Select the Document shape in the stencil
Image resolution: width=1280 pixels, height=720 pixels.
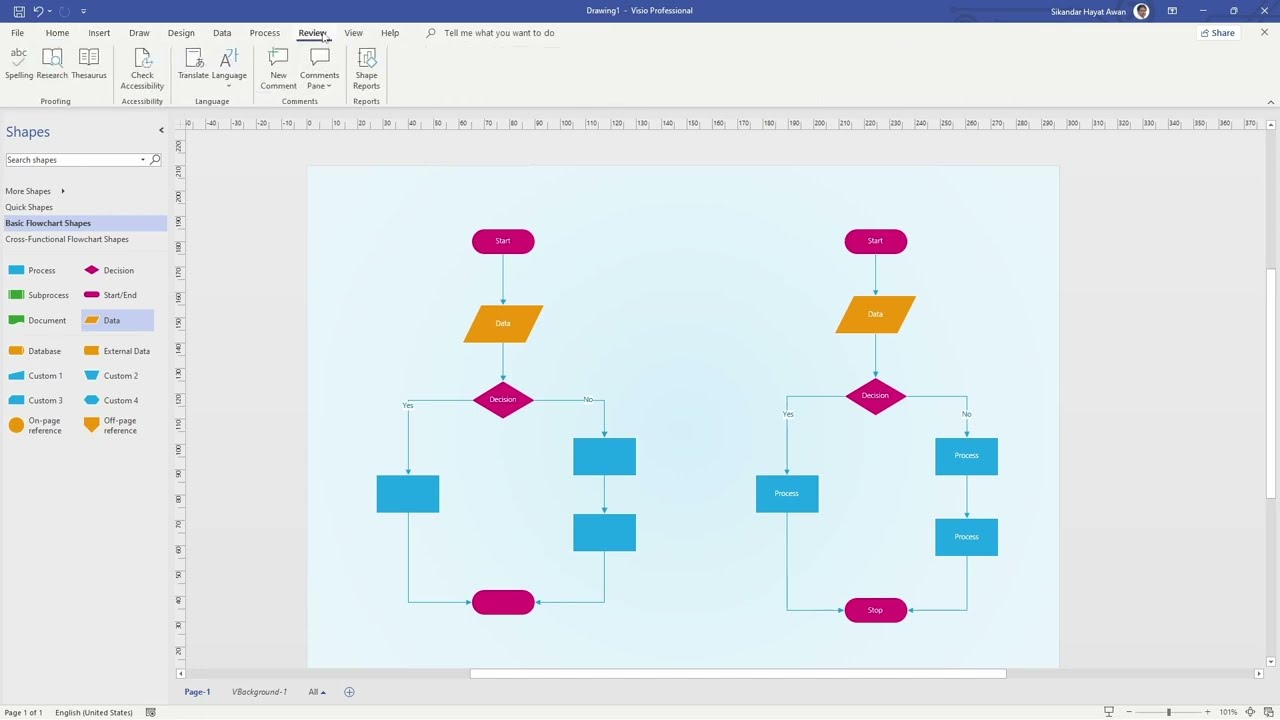tap(37, 320)
